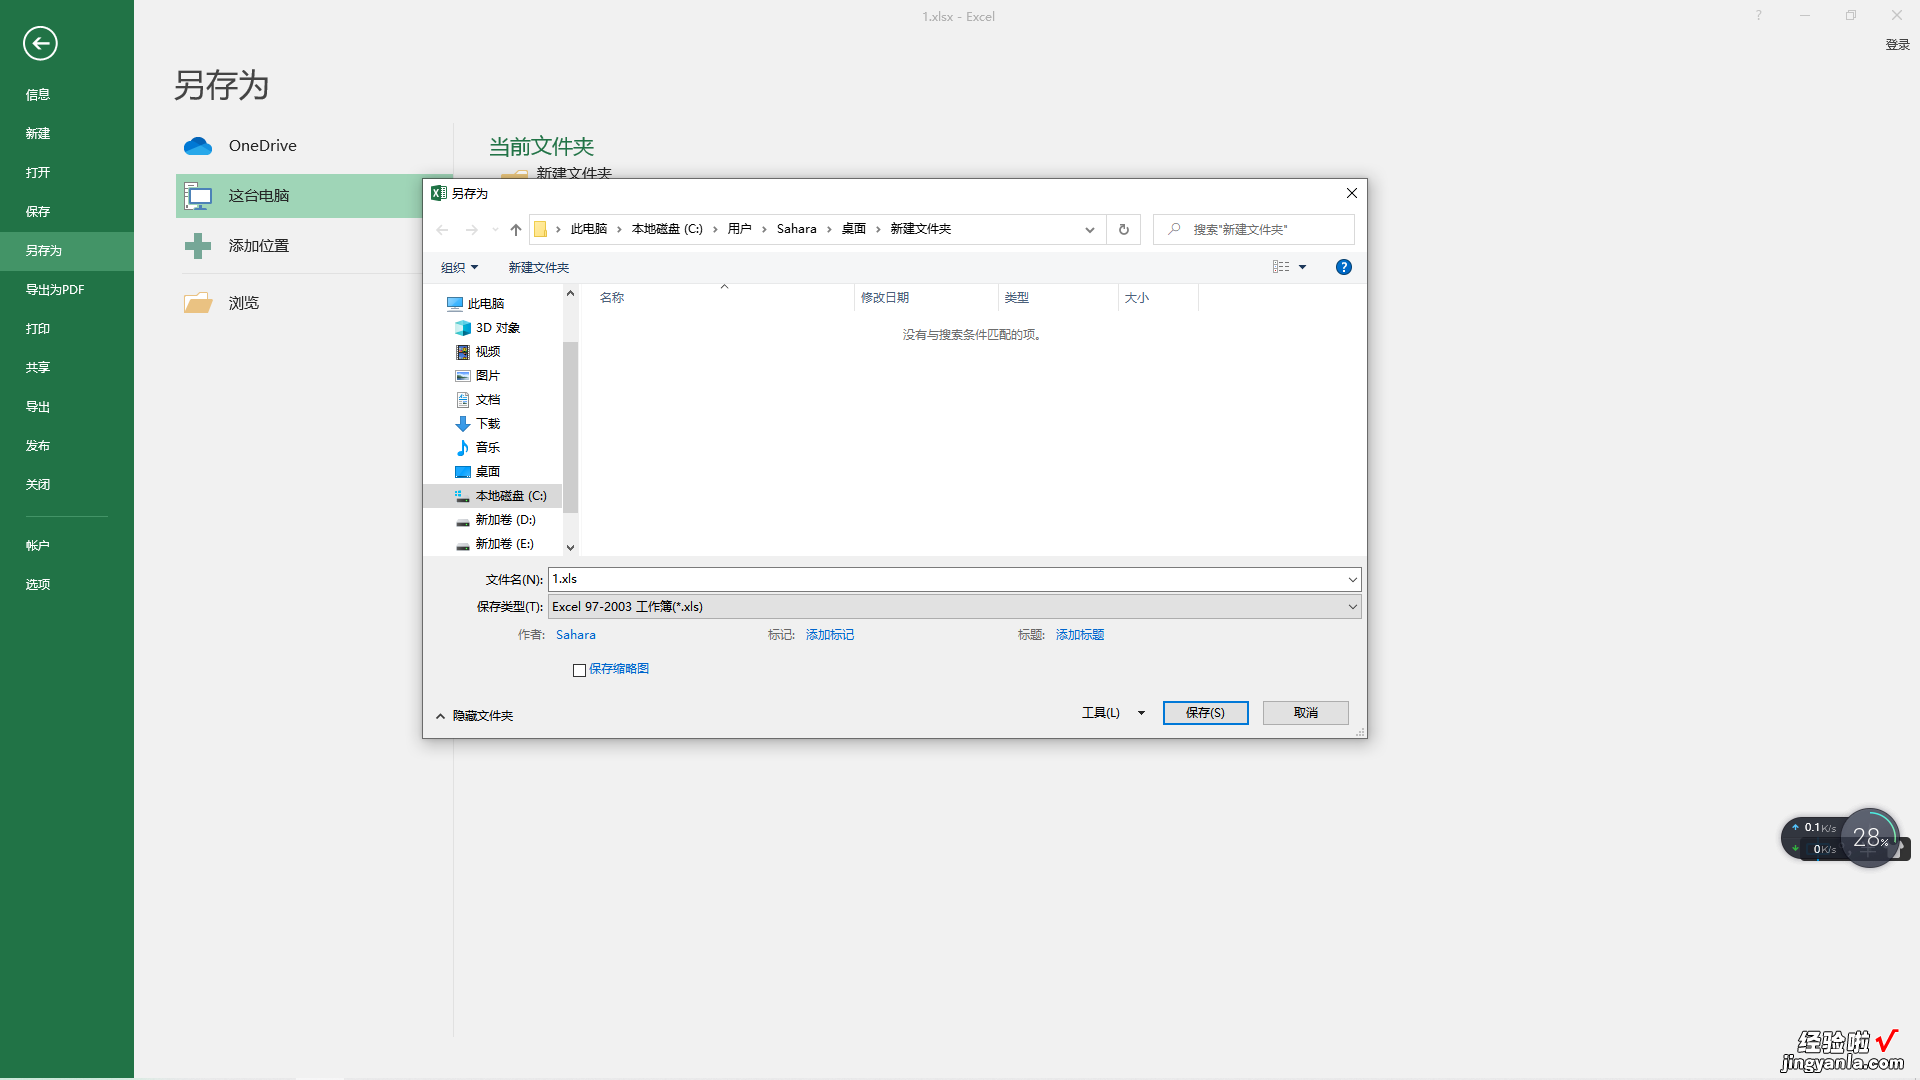Click the author name Sahara
Screen dimensions: 1920x1080
tap(576, 635)
